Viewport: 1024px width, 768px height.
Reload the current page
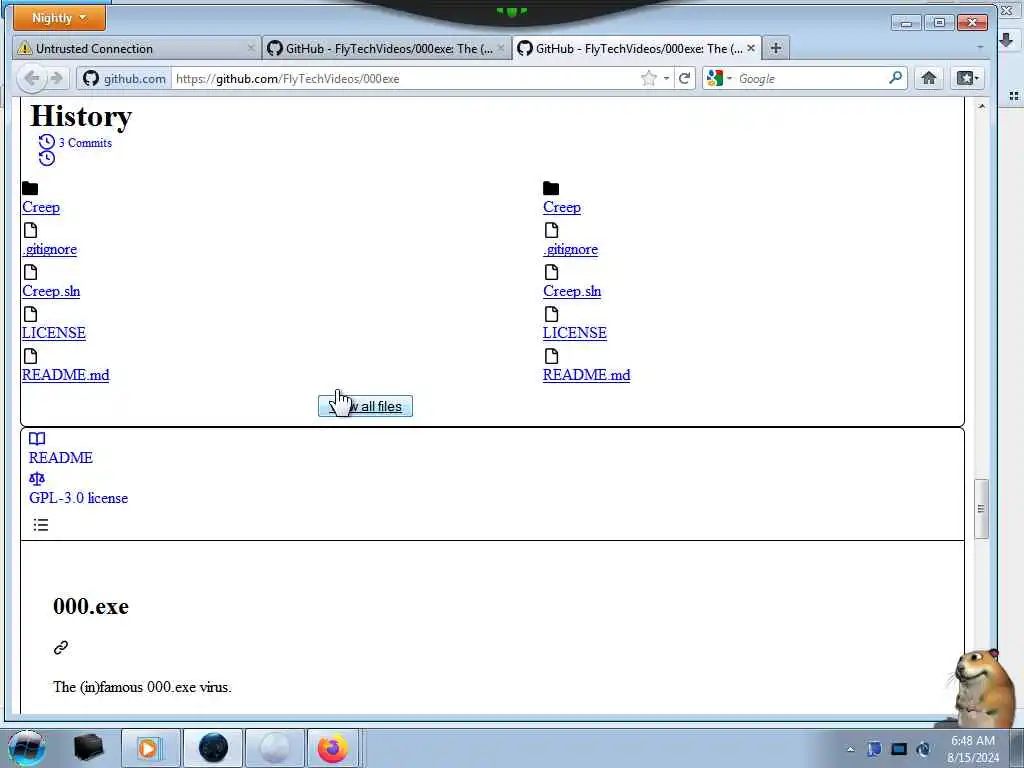click(684, 78)
